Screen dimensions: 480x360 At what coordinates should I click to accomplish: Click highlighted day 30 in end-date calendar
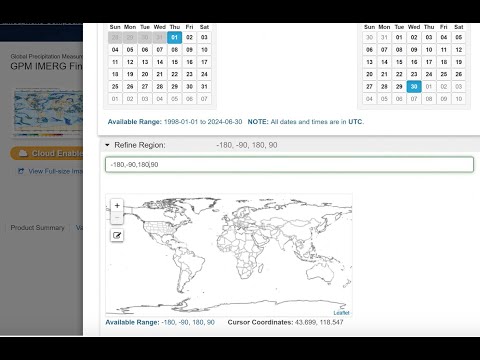click(414, 87)
